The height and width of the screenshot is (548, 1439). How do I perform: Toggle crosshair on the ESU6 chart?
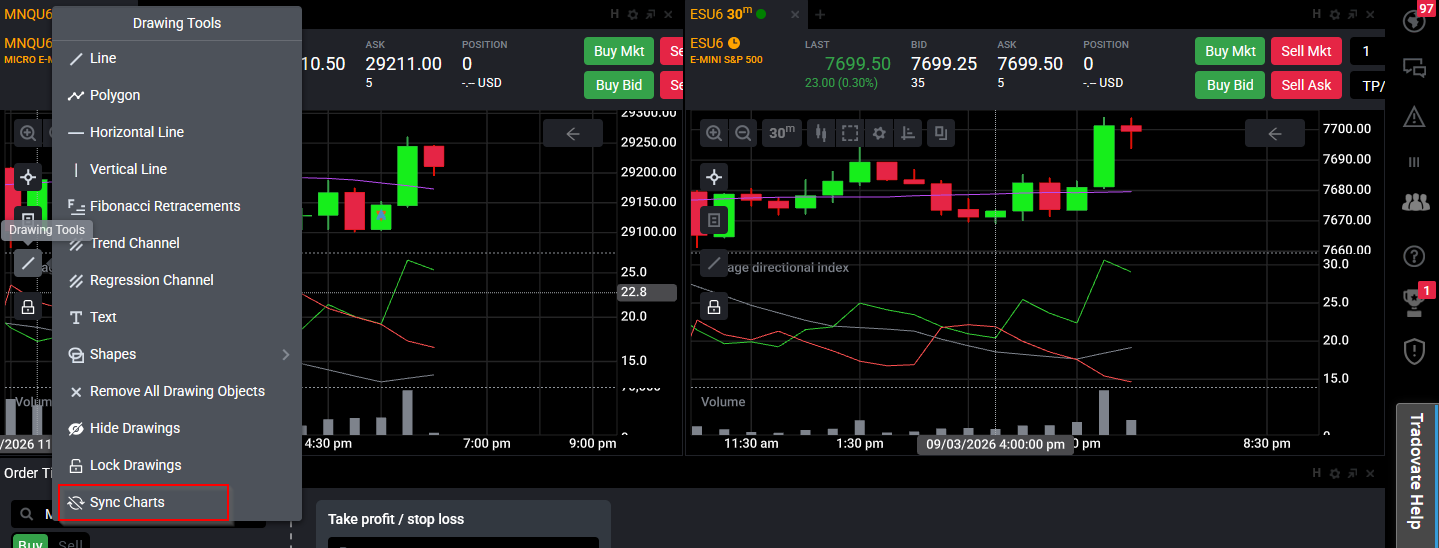(714, 177)
